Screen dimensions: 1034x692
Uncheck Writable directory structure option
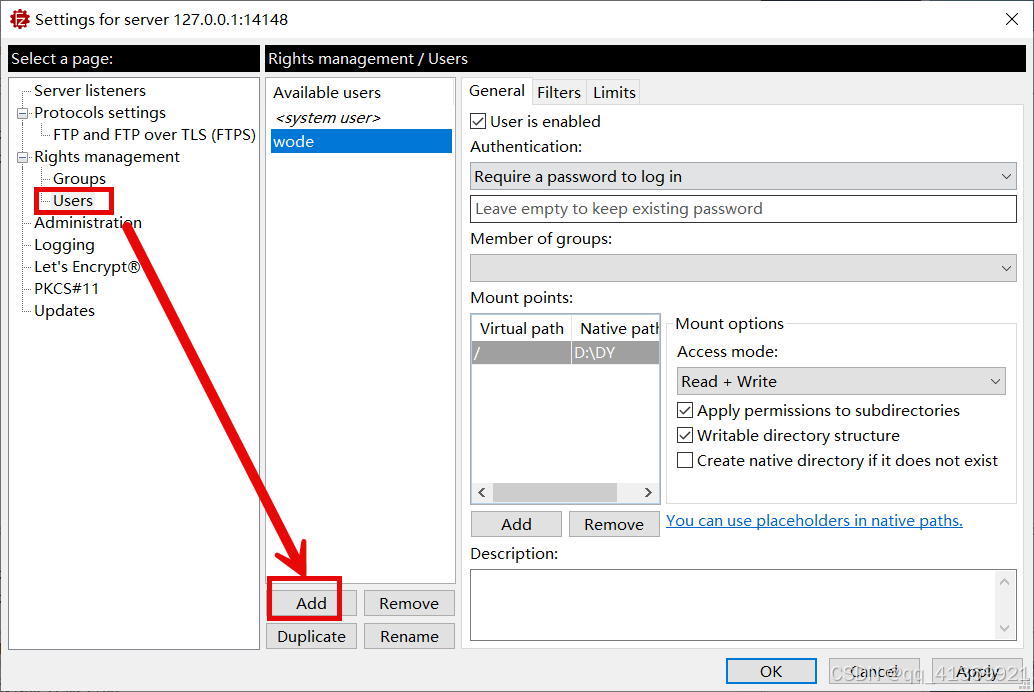(685, 436)
